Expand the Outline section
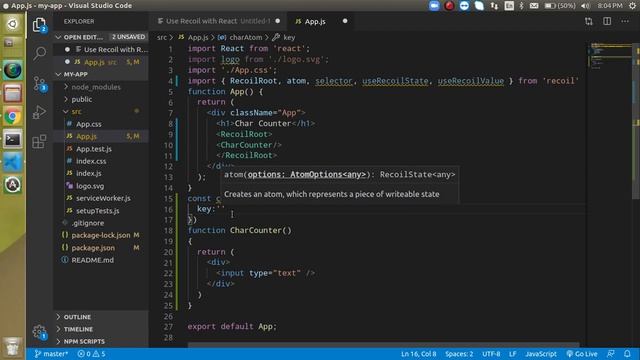 pyautogui.click(x=101, y=317)
